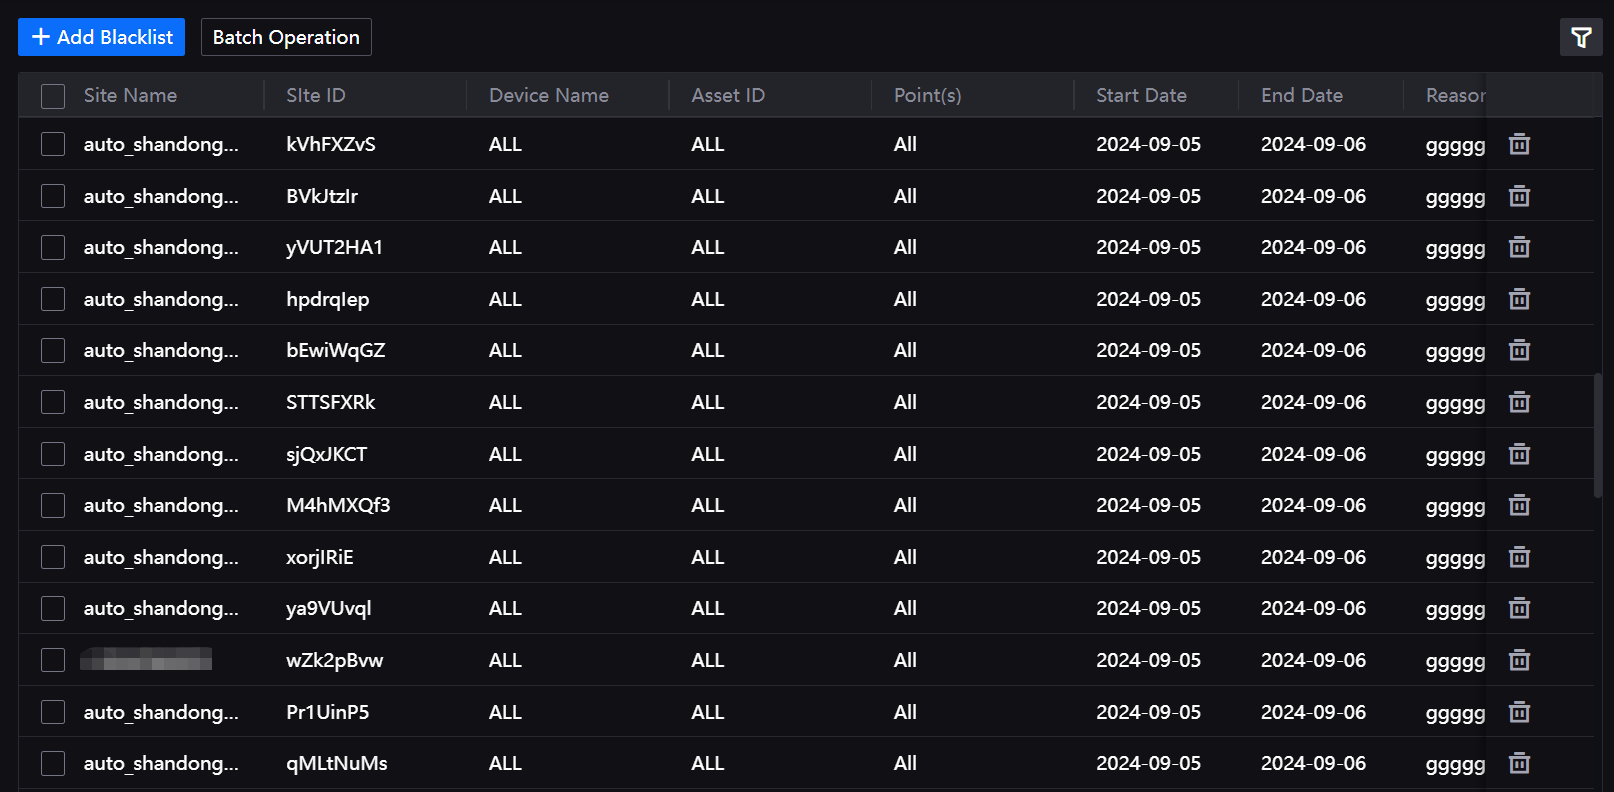Viewport: 1614px width, 792px height.
Task: Delete the kVhFXZvS blacklist row
Action: point(1519,144)
